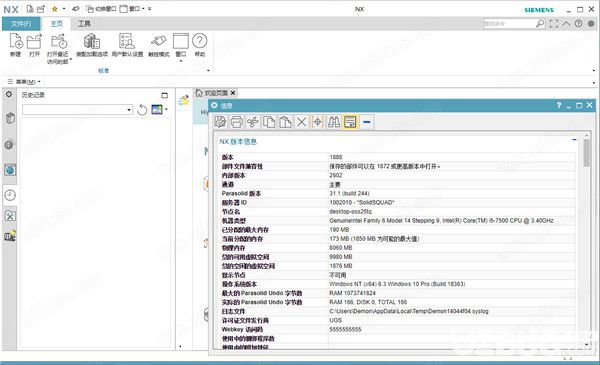Click the Print icon in Information window
Screen dimensions: 600x365
click(236, 122)
